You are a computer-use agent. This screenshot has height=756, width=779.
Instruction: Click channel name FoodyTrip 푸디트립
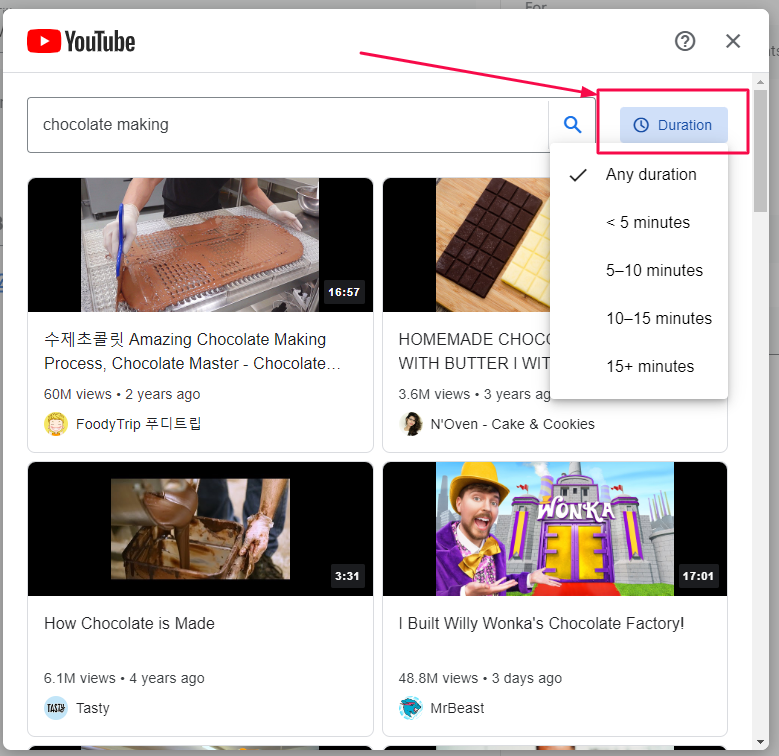coord(139,424)
